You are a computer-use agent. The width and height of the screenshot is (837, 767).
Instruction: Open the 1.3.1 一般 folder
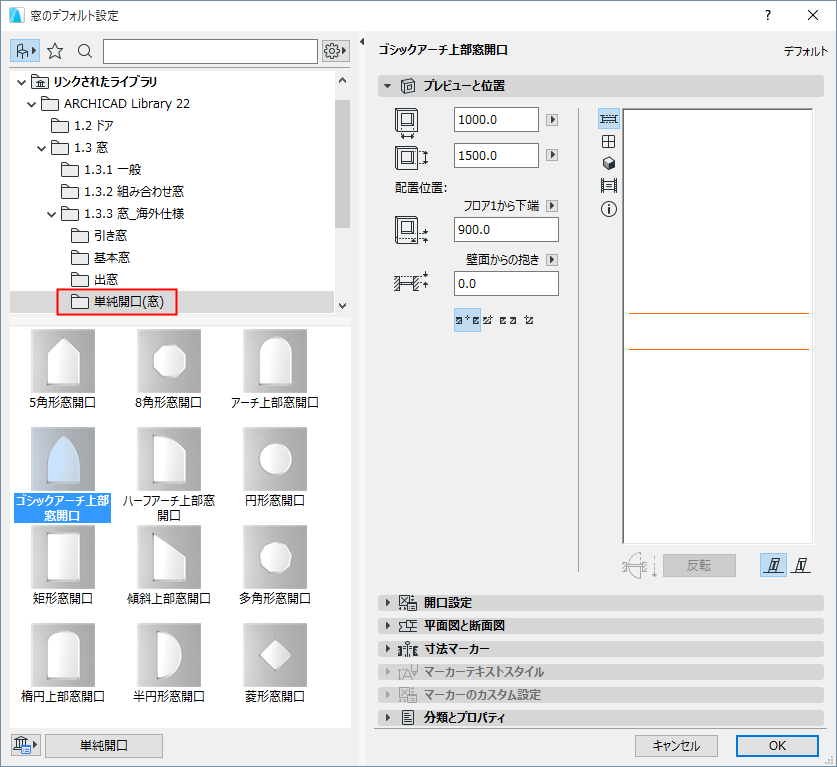[x=101, y=170]
